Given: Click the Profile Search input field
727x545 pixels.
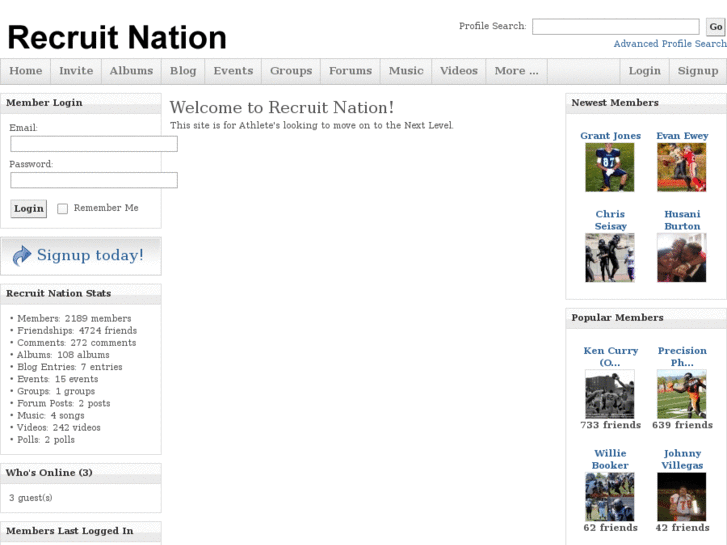Looking at the screenshot, I should click(616, 27).
